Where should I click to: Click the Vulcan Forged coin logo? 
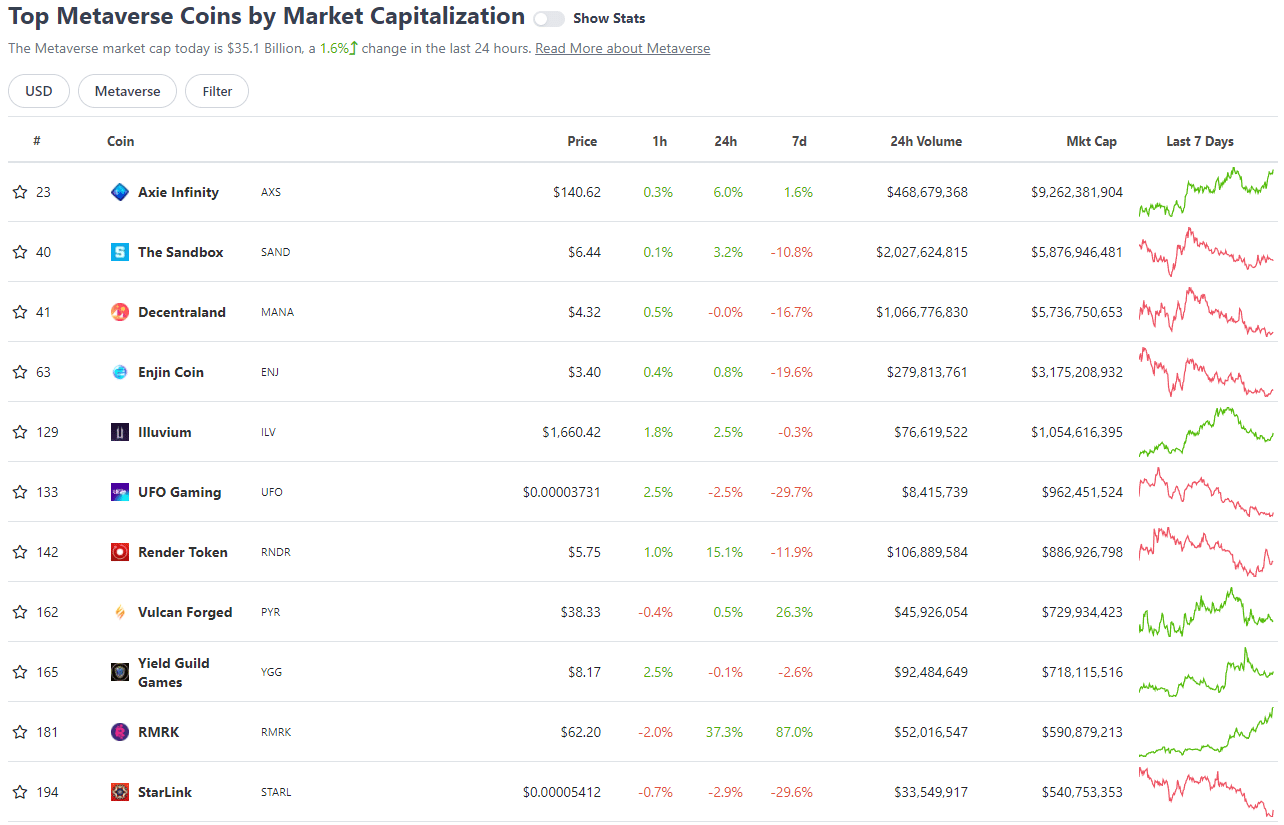(120, 612)
